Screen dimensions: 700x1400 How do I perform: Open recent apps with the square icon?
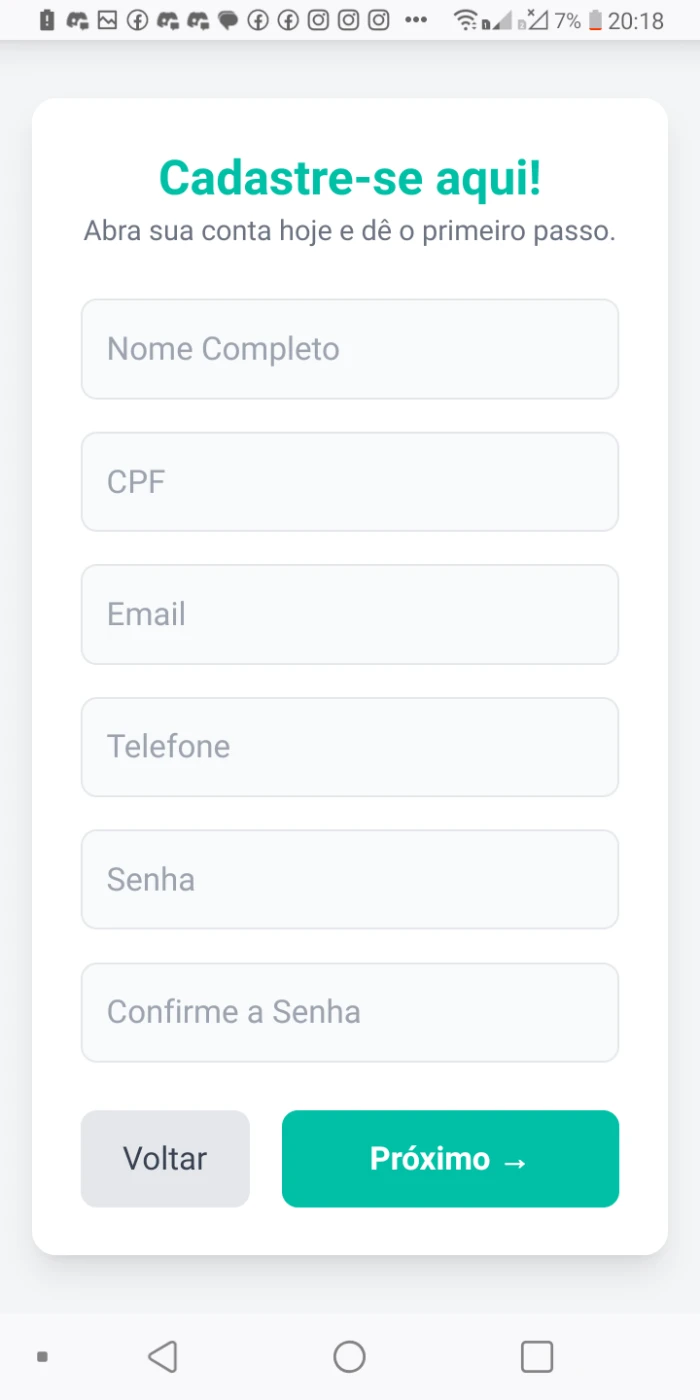pyautogui.click(x=537, y=1357)
